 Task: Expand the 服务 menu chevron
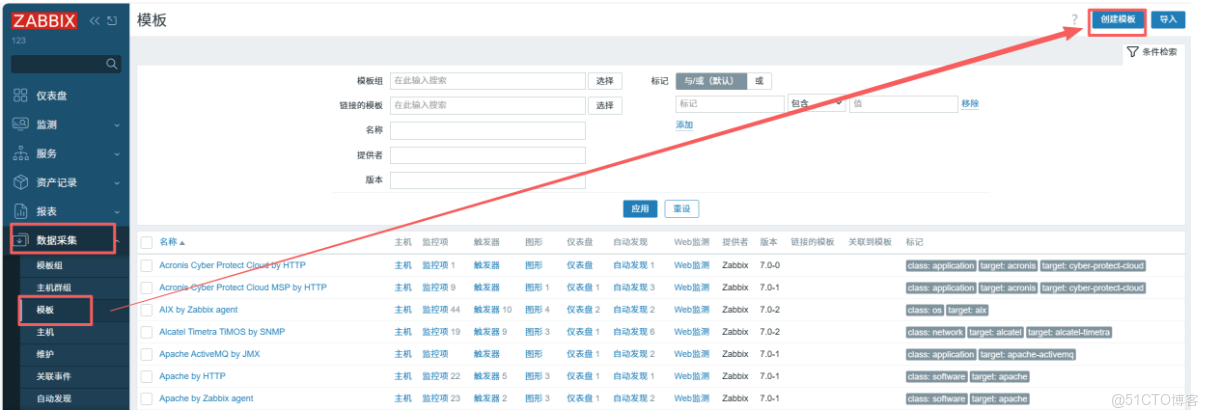[116, 155]
